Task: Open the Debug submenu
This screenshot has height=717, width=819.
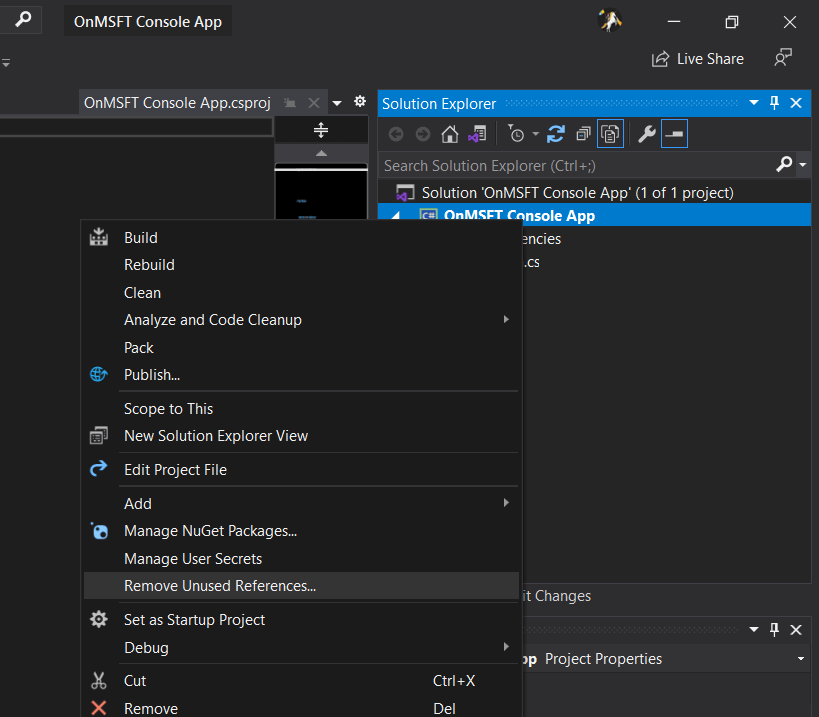Action: [301, 647]
